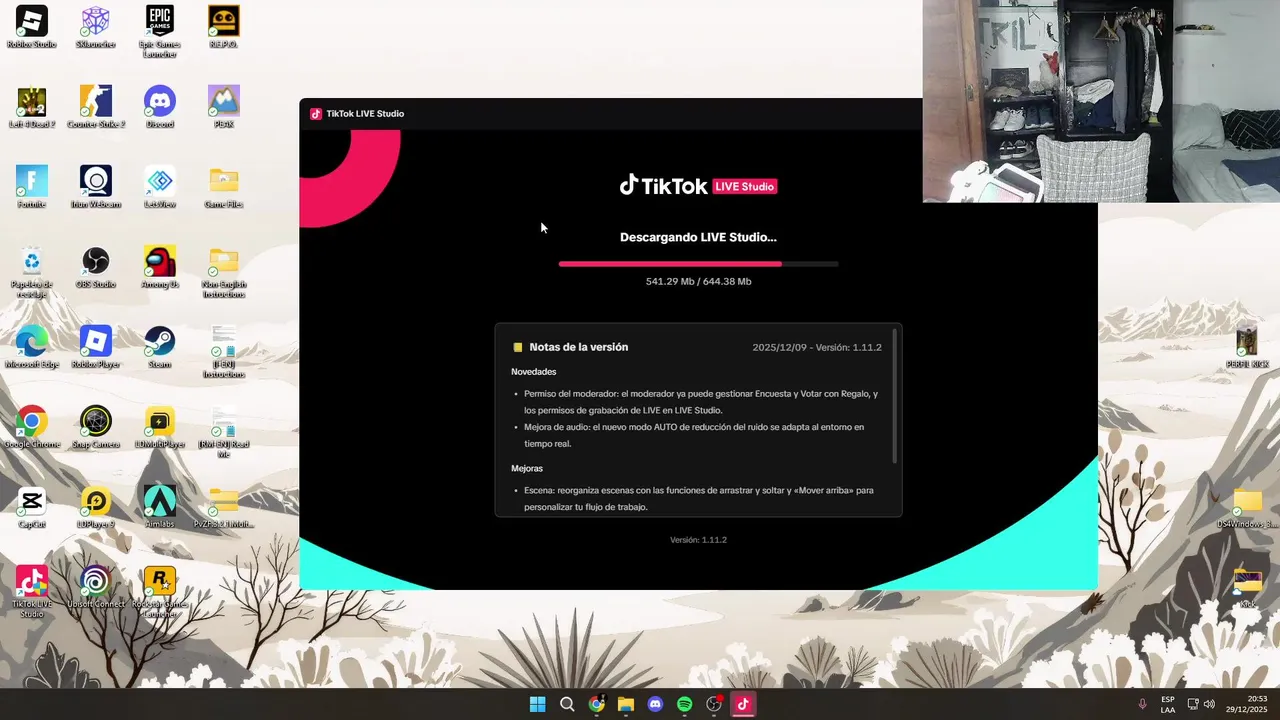The width and height of the screenshot is (1280, 720).
Task: Click the download progress bar
Action: (x=698, y=264)
